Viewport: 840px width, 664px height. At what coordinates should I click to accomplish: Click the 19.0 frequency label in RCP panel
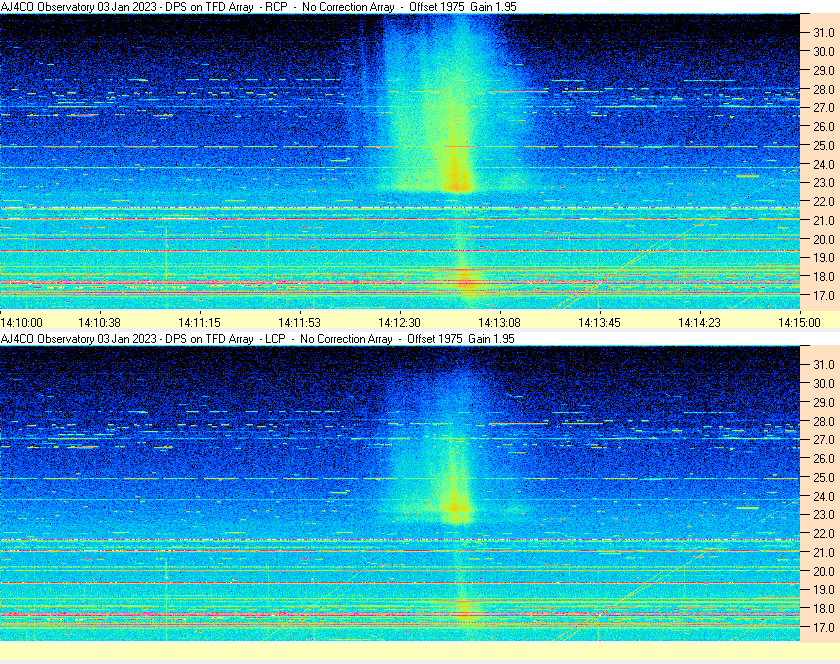click(824, 258)
